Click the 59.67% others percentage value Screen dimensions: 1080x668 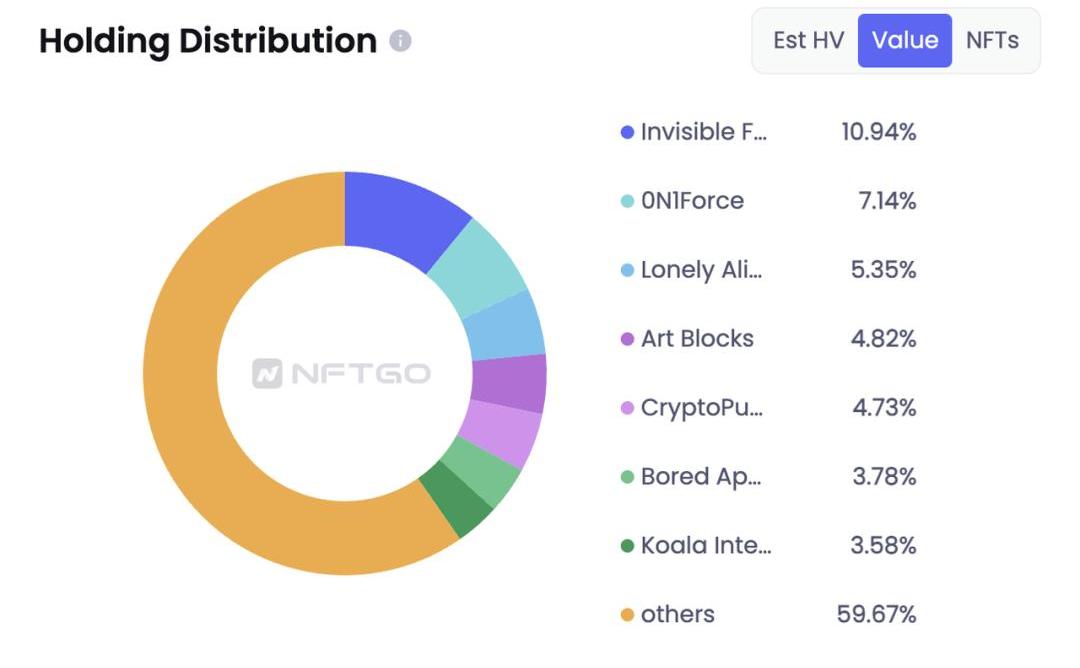(x=876, y=615)
